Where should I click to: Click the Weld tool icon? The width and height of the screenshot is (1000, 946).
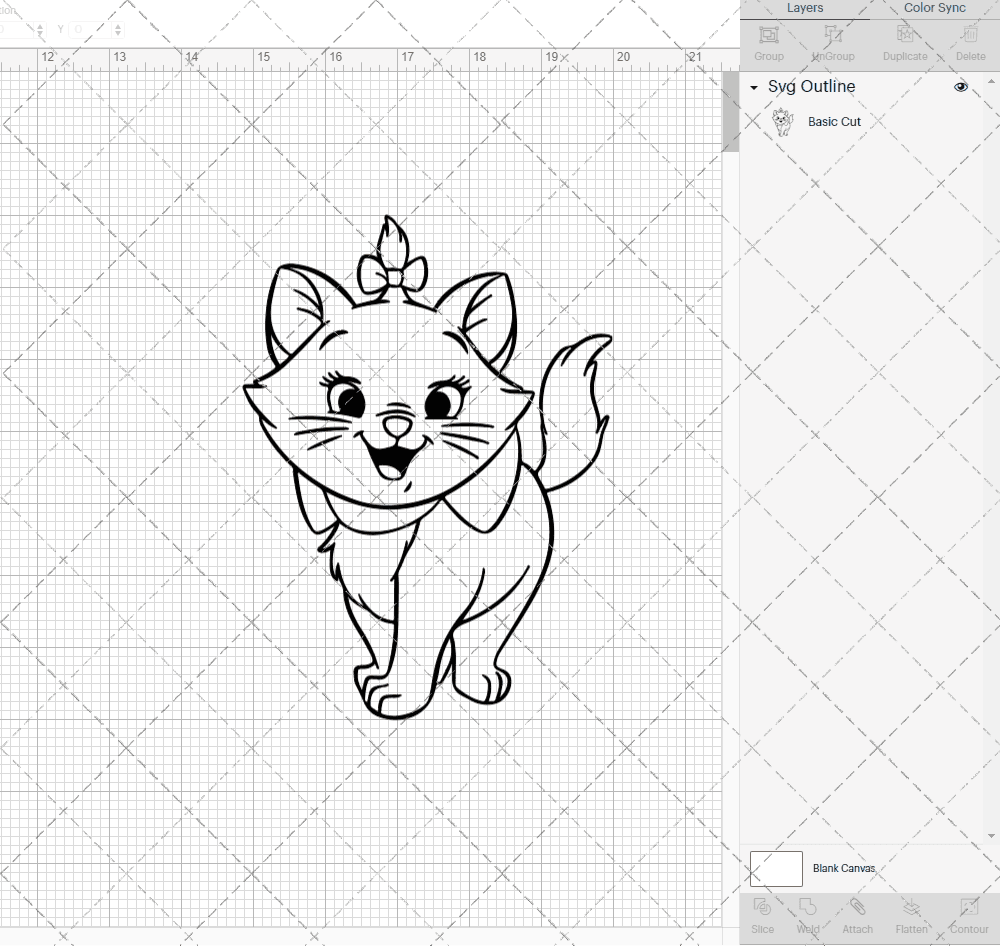pyautogui.click(x=807, y=906)
